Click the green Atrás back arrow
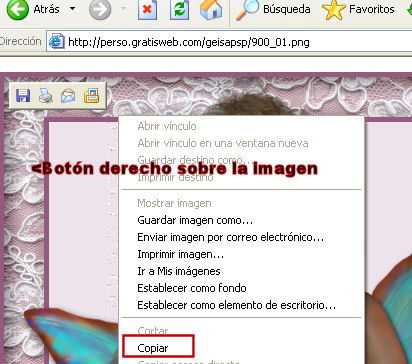This screenshot has height=364, width=412. pyautogui.click(x=17, y=9)
